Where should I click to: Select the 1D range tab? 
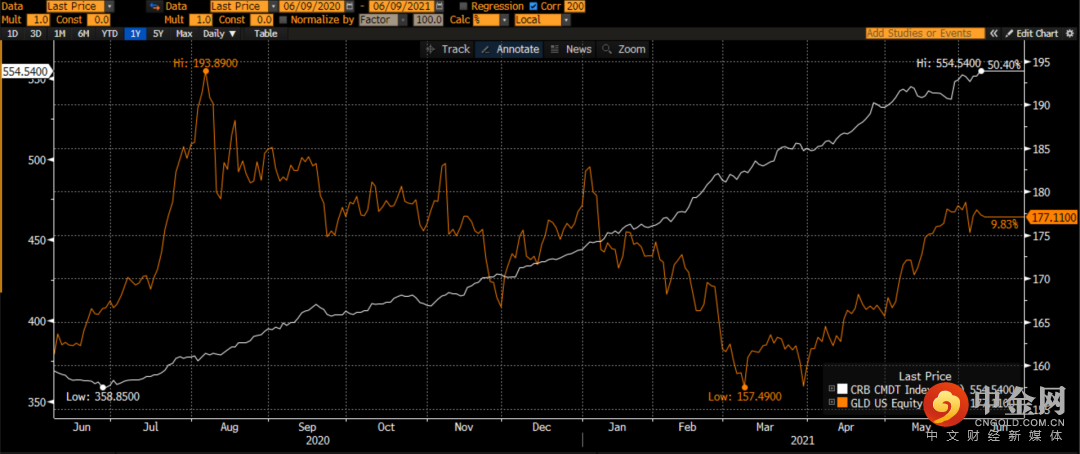[12, 33]
